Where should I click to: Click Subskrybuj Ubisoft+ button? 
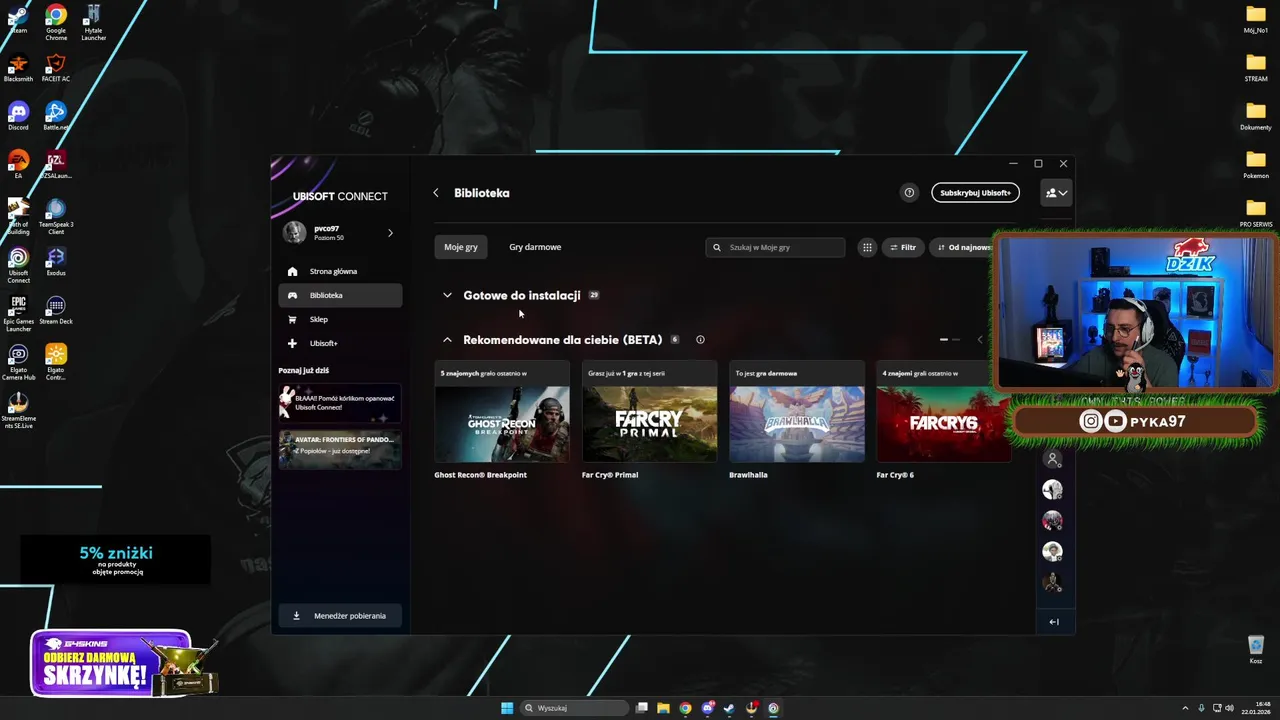click(x=975, y=193)
